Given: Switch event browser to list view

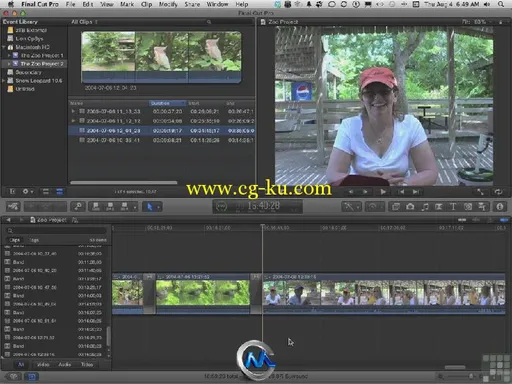Looking at the screenshot, I should (59, 192).
